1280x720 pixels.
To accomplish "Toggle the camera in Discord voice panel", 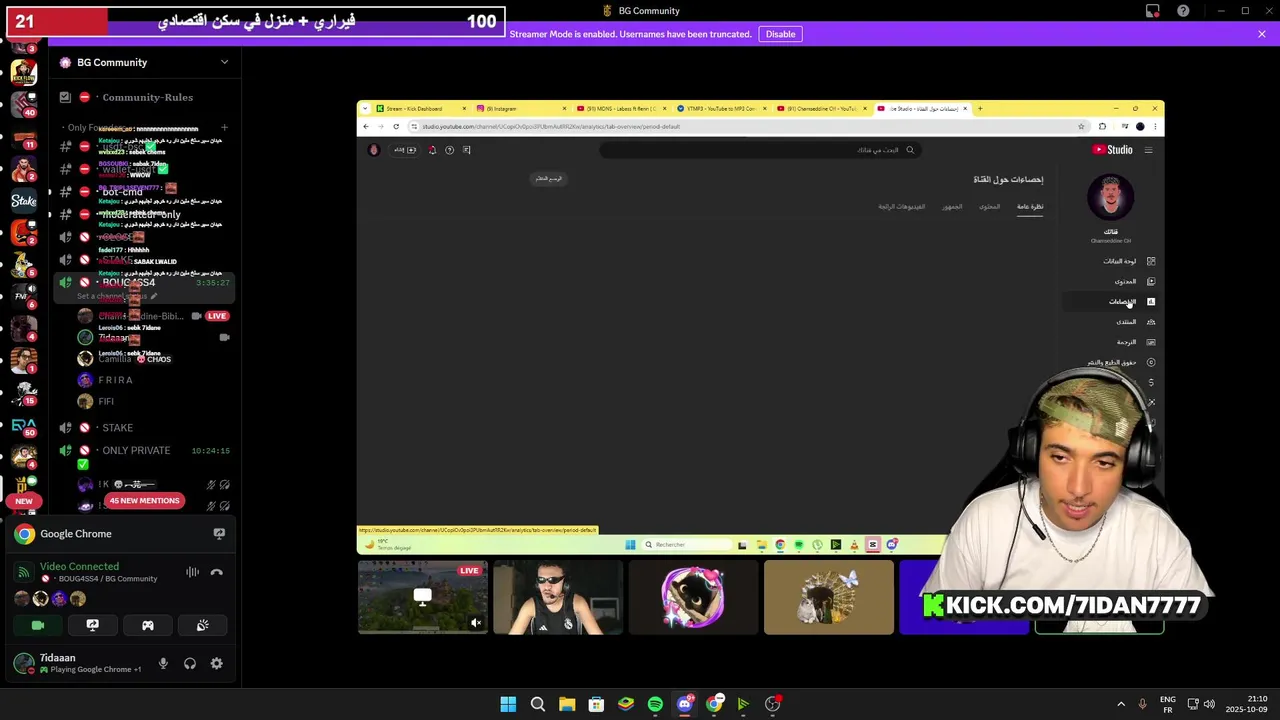I will click(38, 625).
